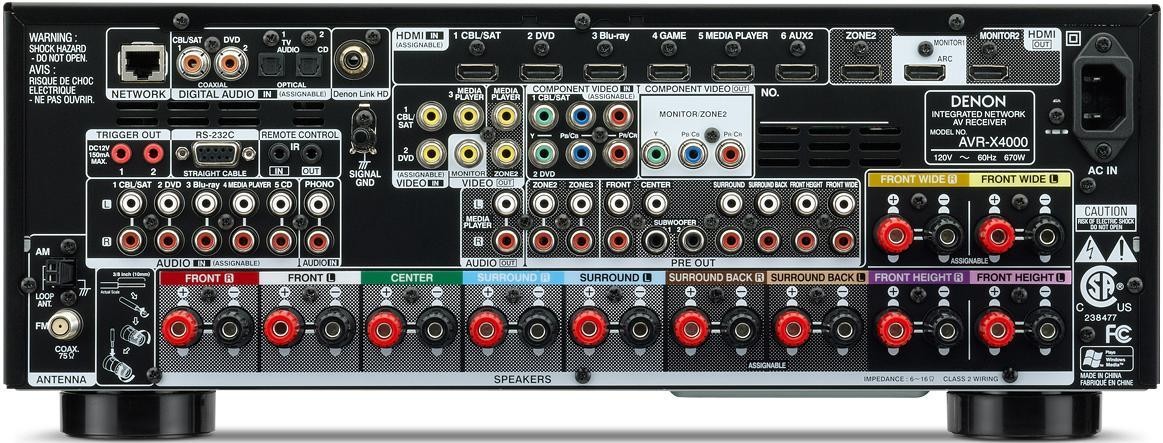Select the HDMI 5 MEDIA PLAYER input port

(x=733, y=73)
